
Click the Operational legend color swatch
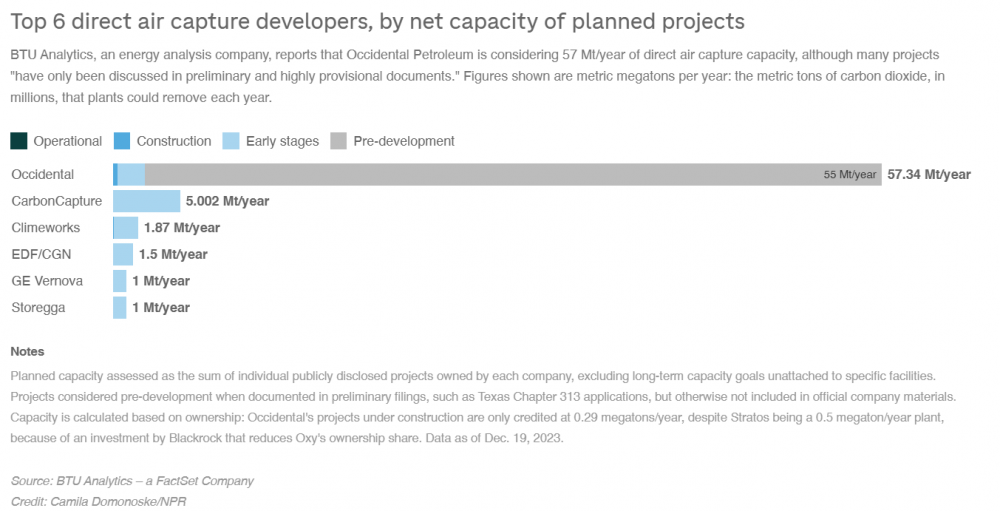(x=19, y=141)
